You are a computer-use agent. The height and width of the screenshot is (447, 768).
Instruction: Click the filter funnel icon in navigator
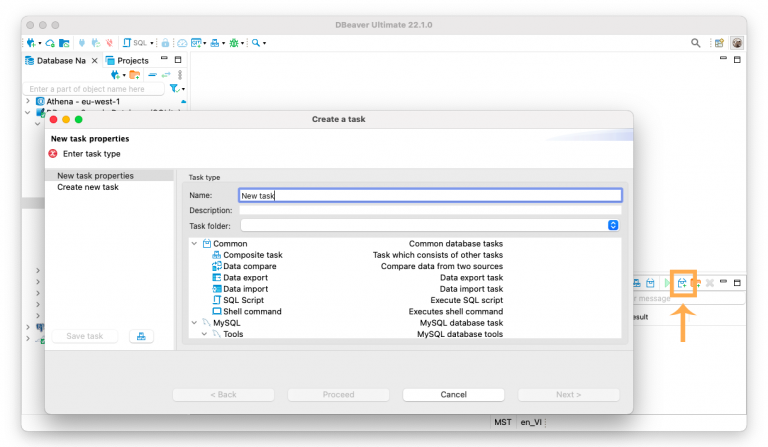click(174, 89)
